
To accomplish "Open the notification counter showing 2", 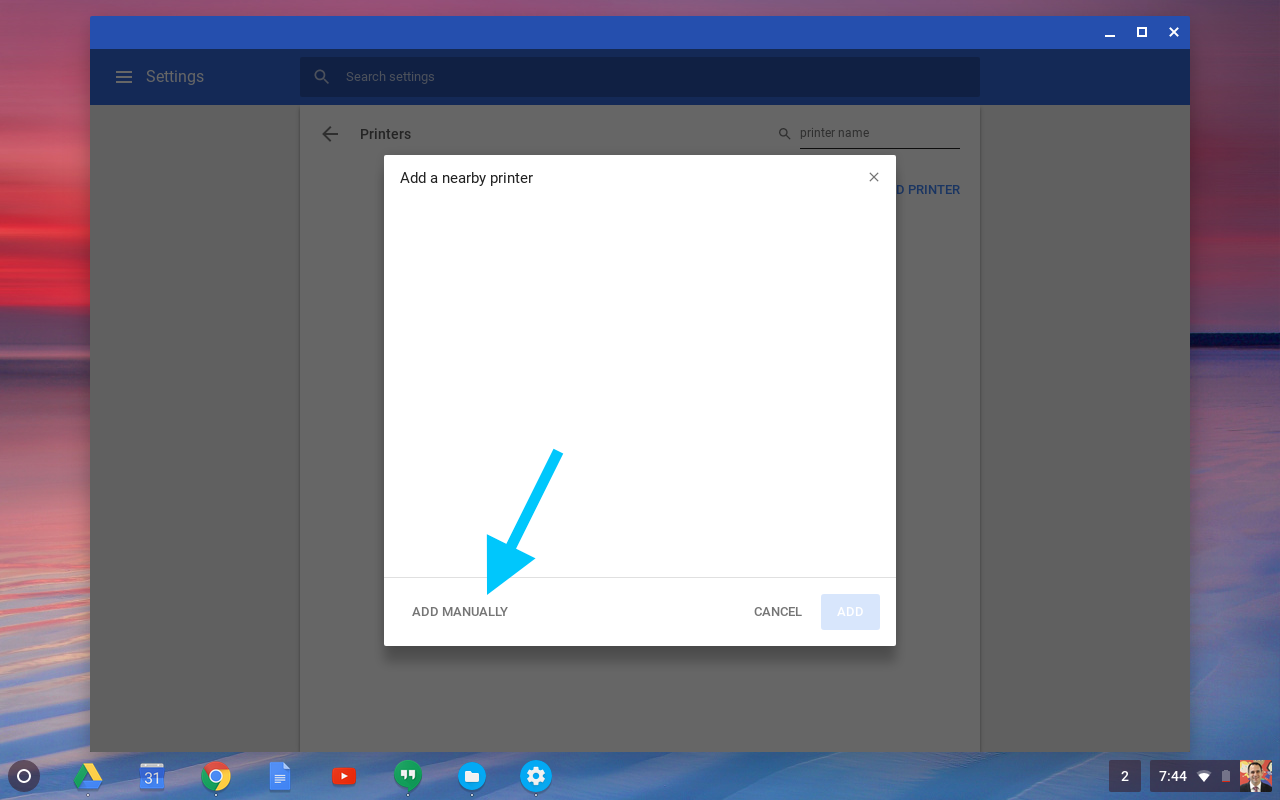I will 1125,776.
